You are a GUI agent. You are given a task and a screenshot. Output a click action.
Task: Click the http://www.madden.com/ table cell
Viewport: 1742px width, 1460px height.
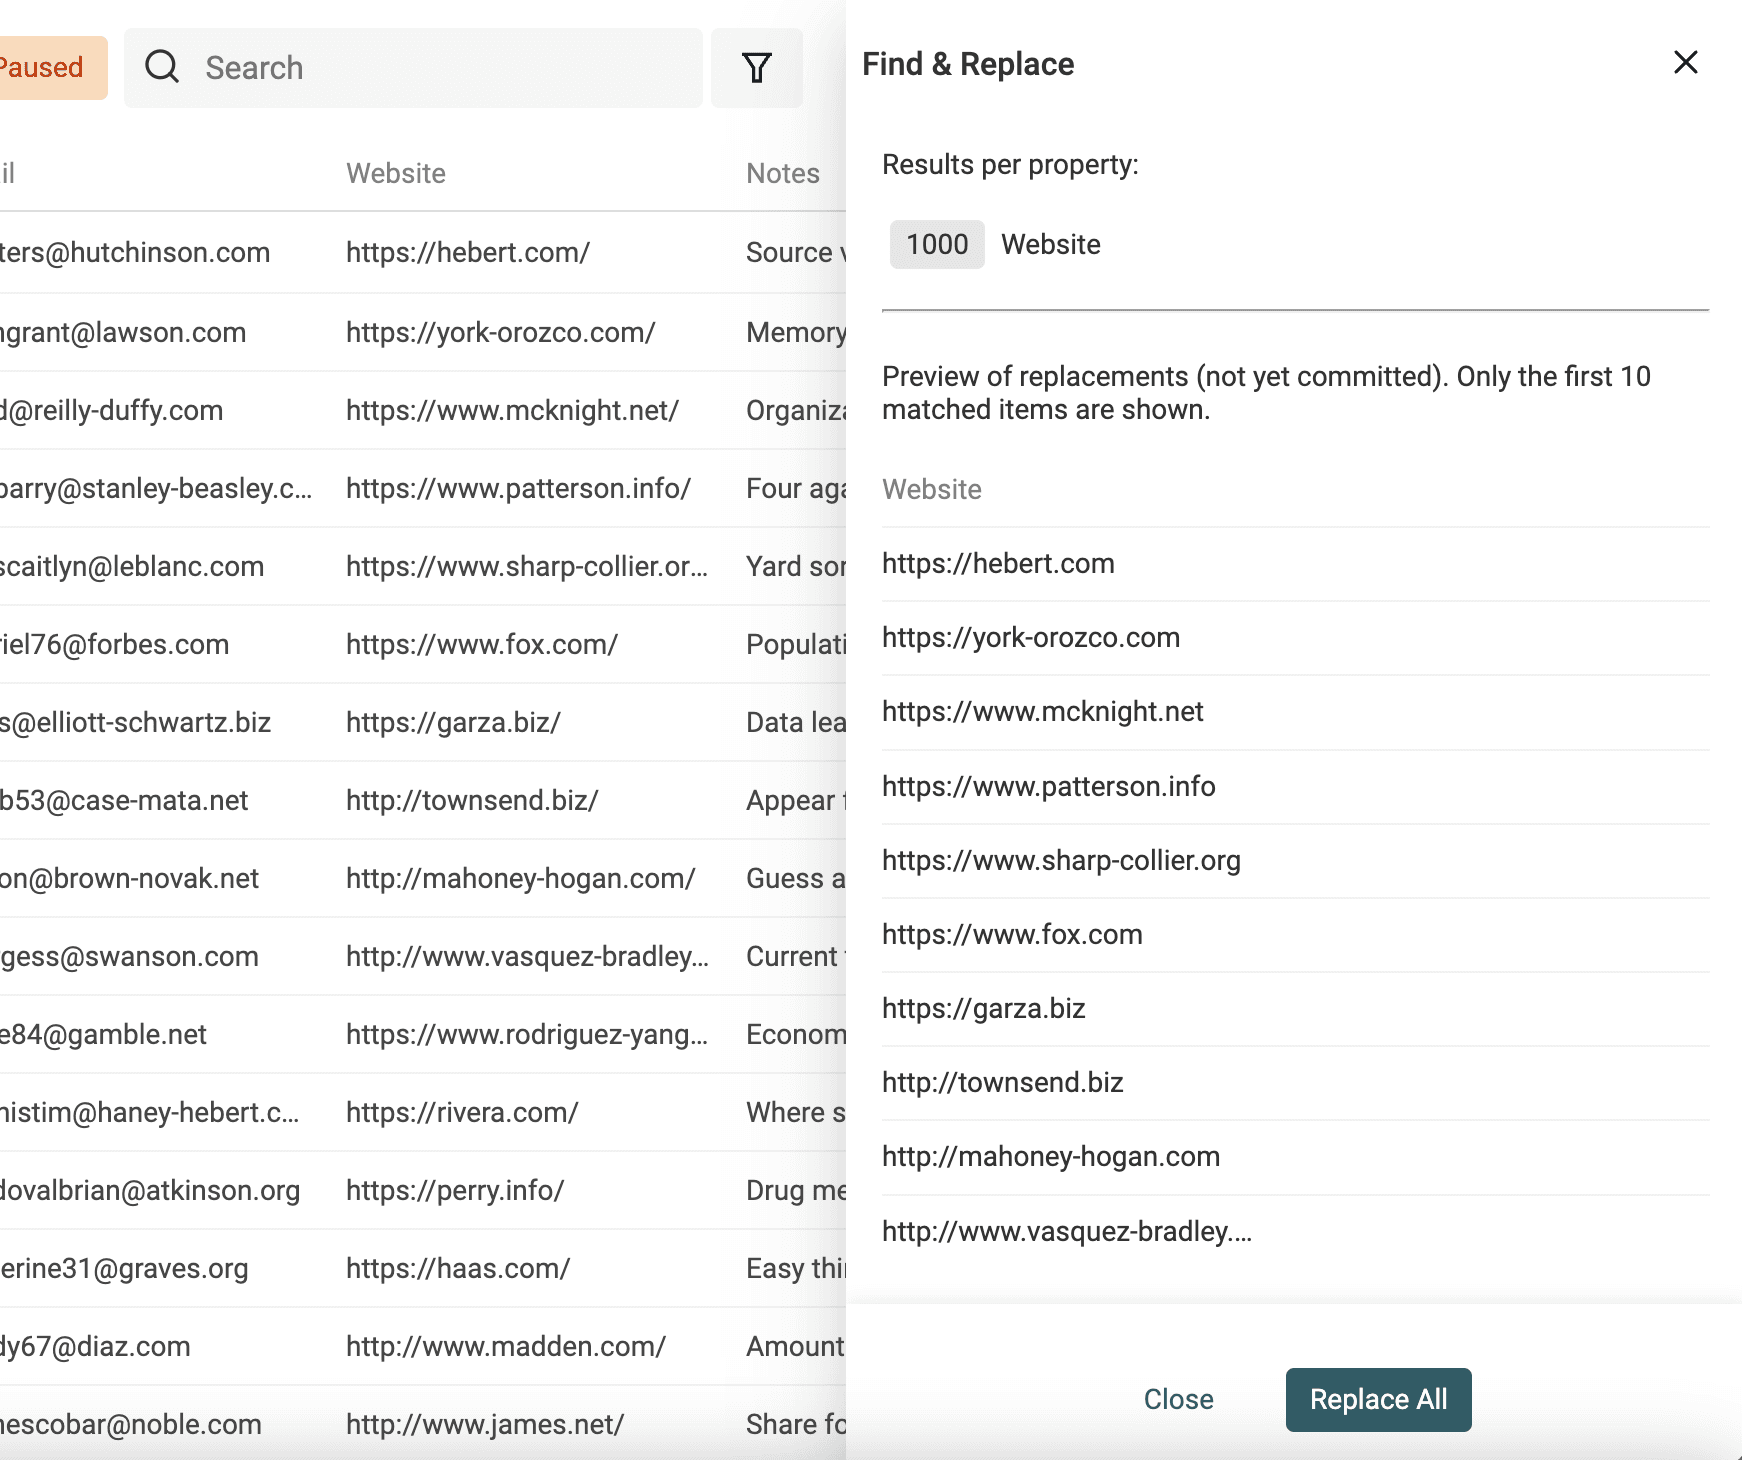tap(505, 1346)
